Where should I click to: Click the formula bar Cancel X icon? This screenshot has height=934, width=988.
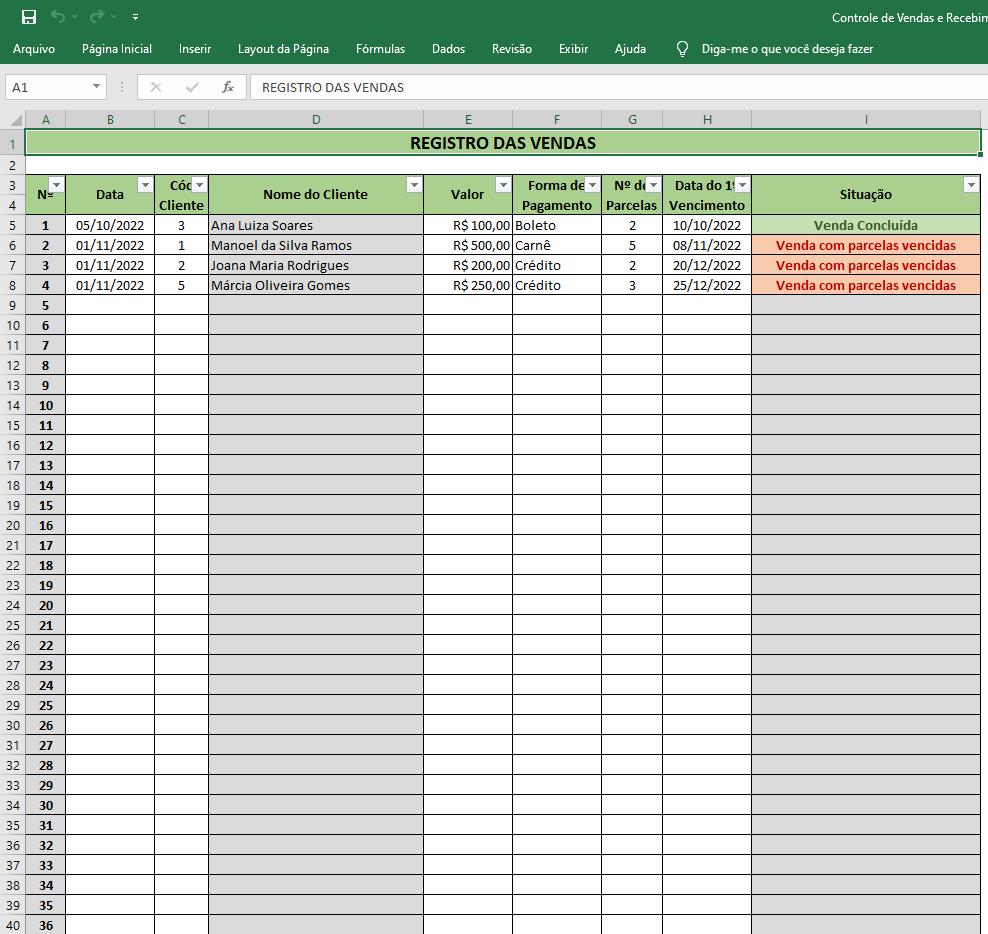[x=156, y=87]
